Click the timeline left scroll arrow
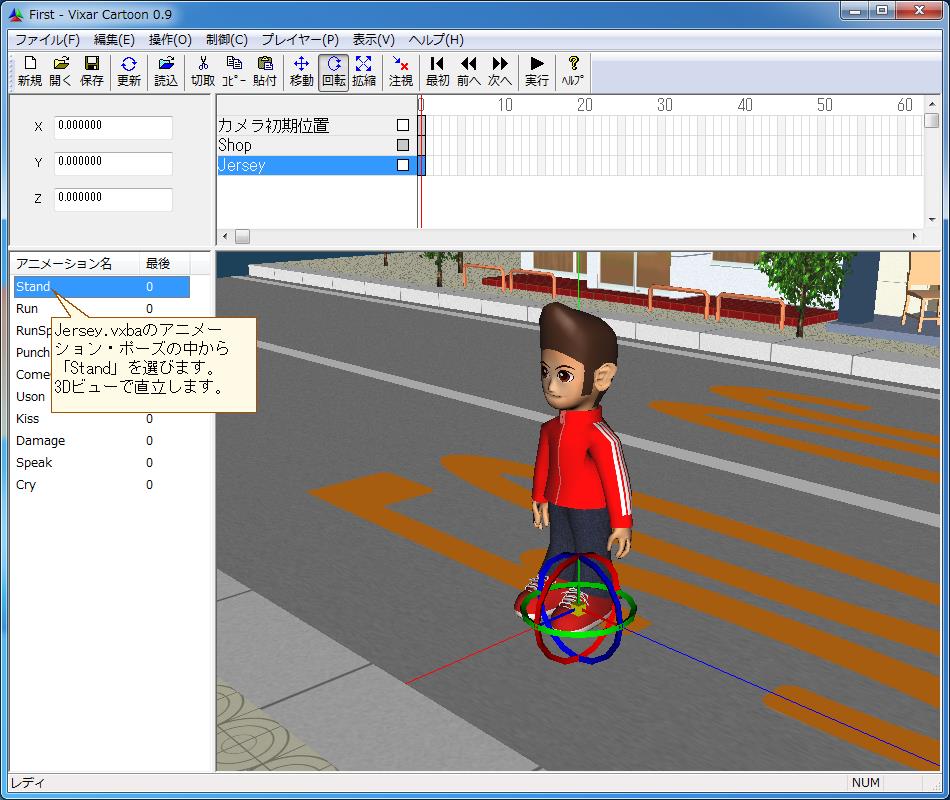 point(225,237)
